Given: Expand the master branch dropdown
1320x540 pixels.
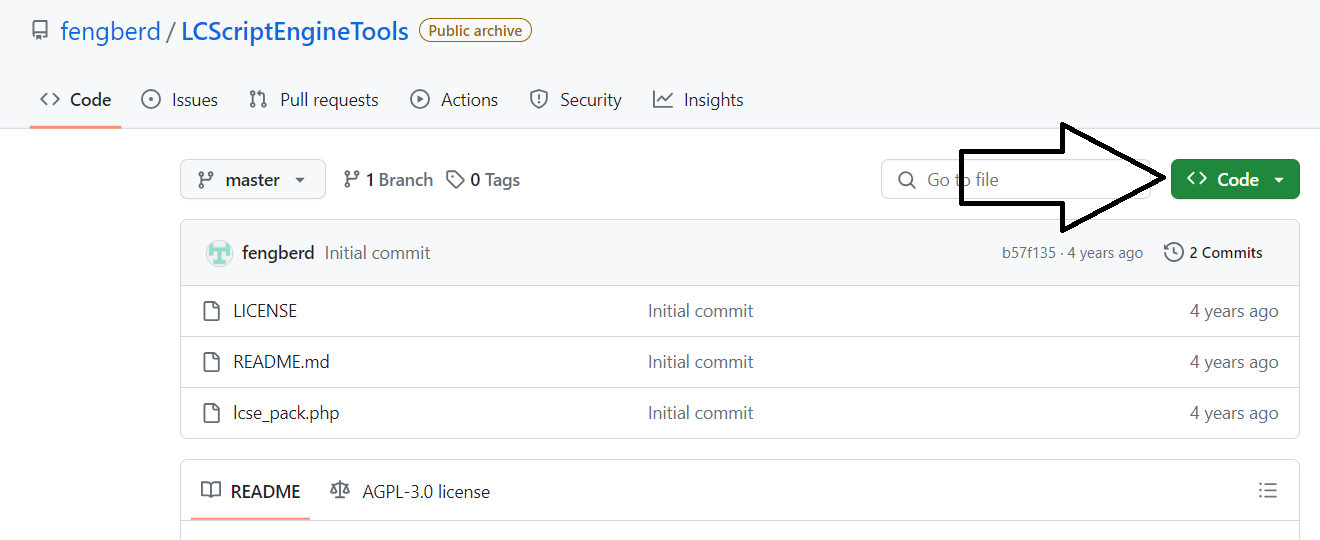Looking at the screenshot, I should coord(253,180).
